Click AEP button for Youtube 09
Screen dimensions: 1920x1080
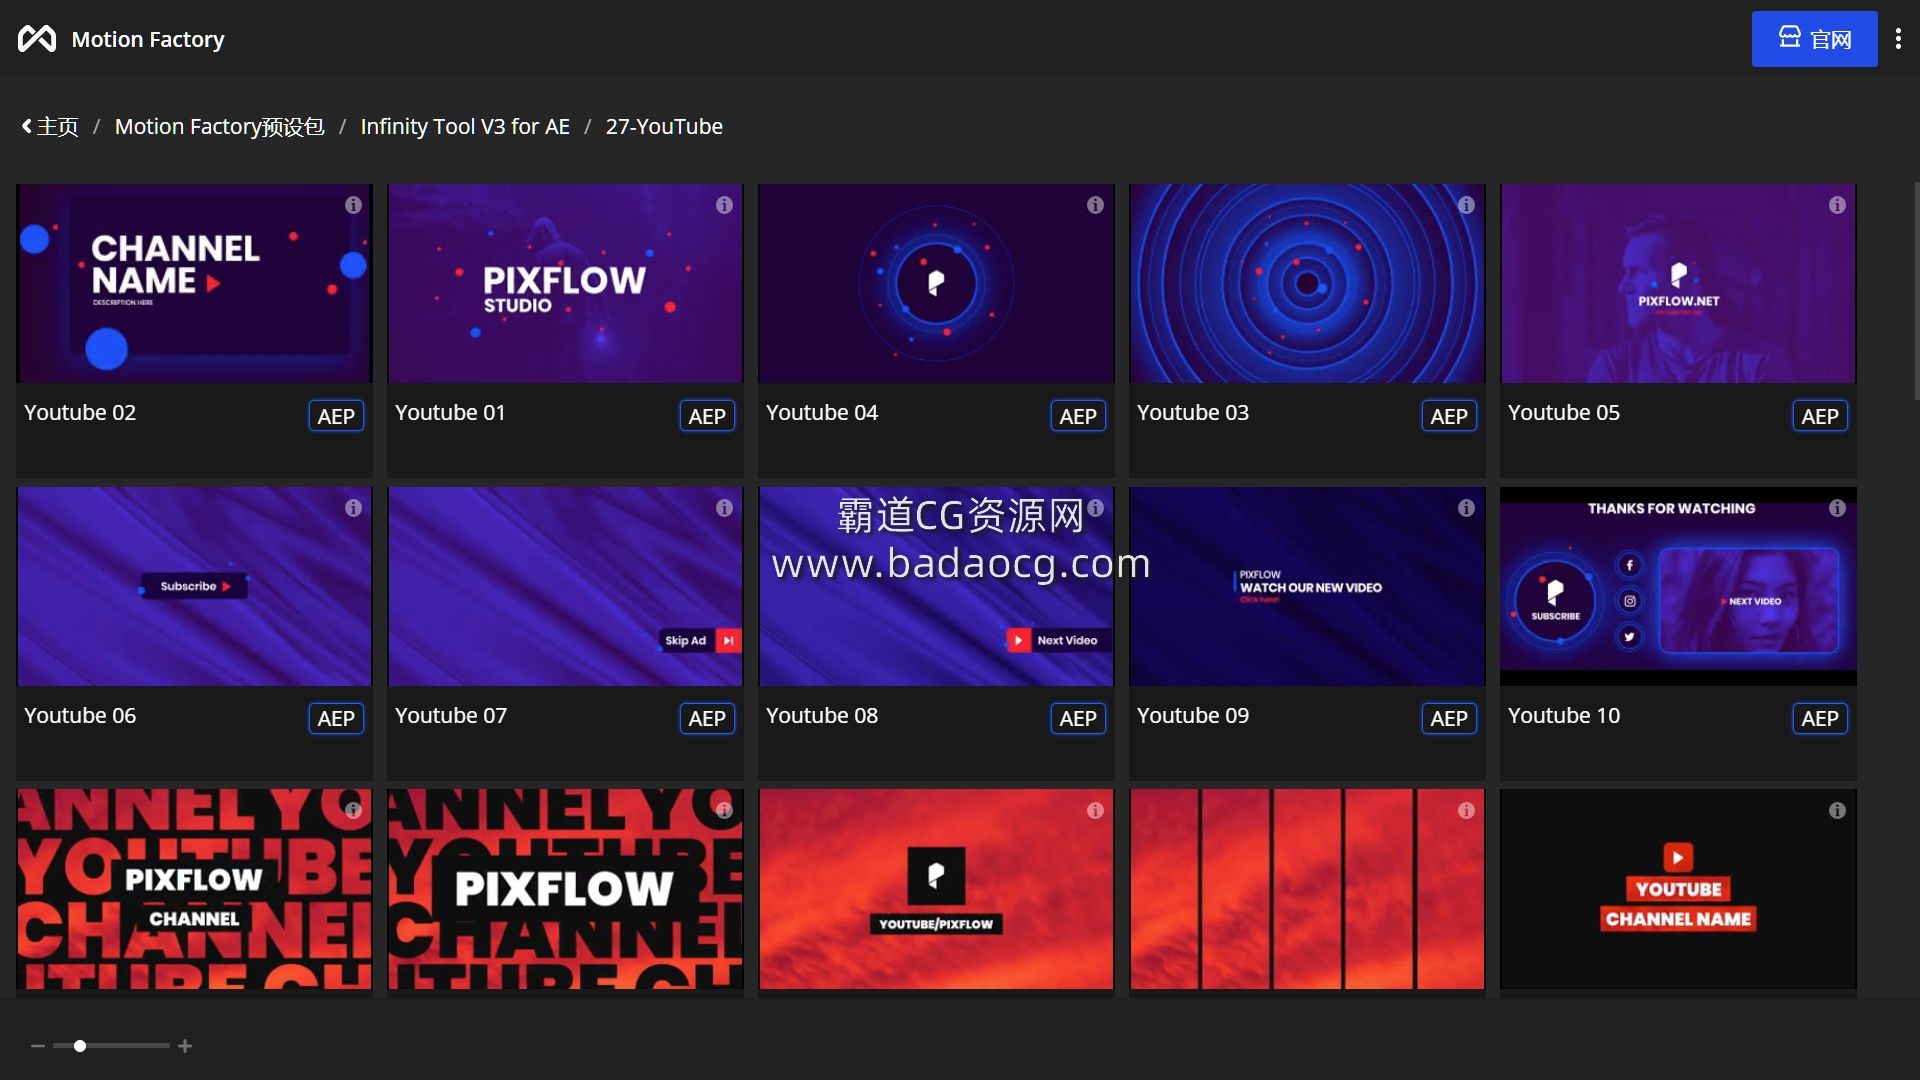click(1449, 718)
